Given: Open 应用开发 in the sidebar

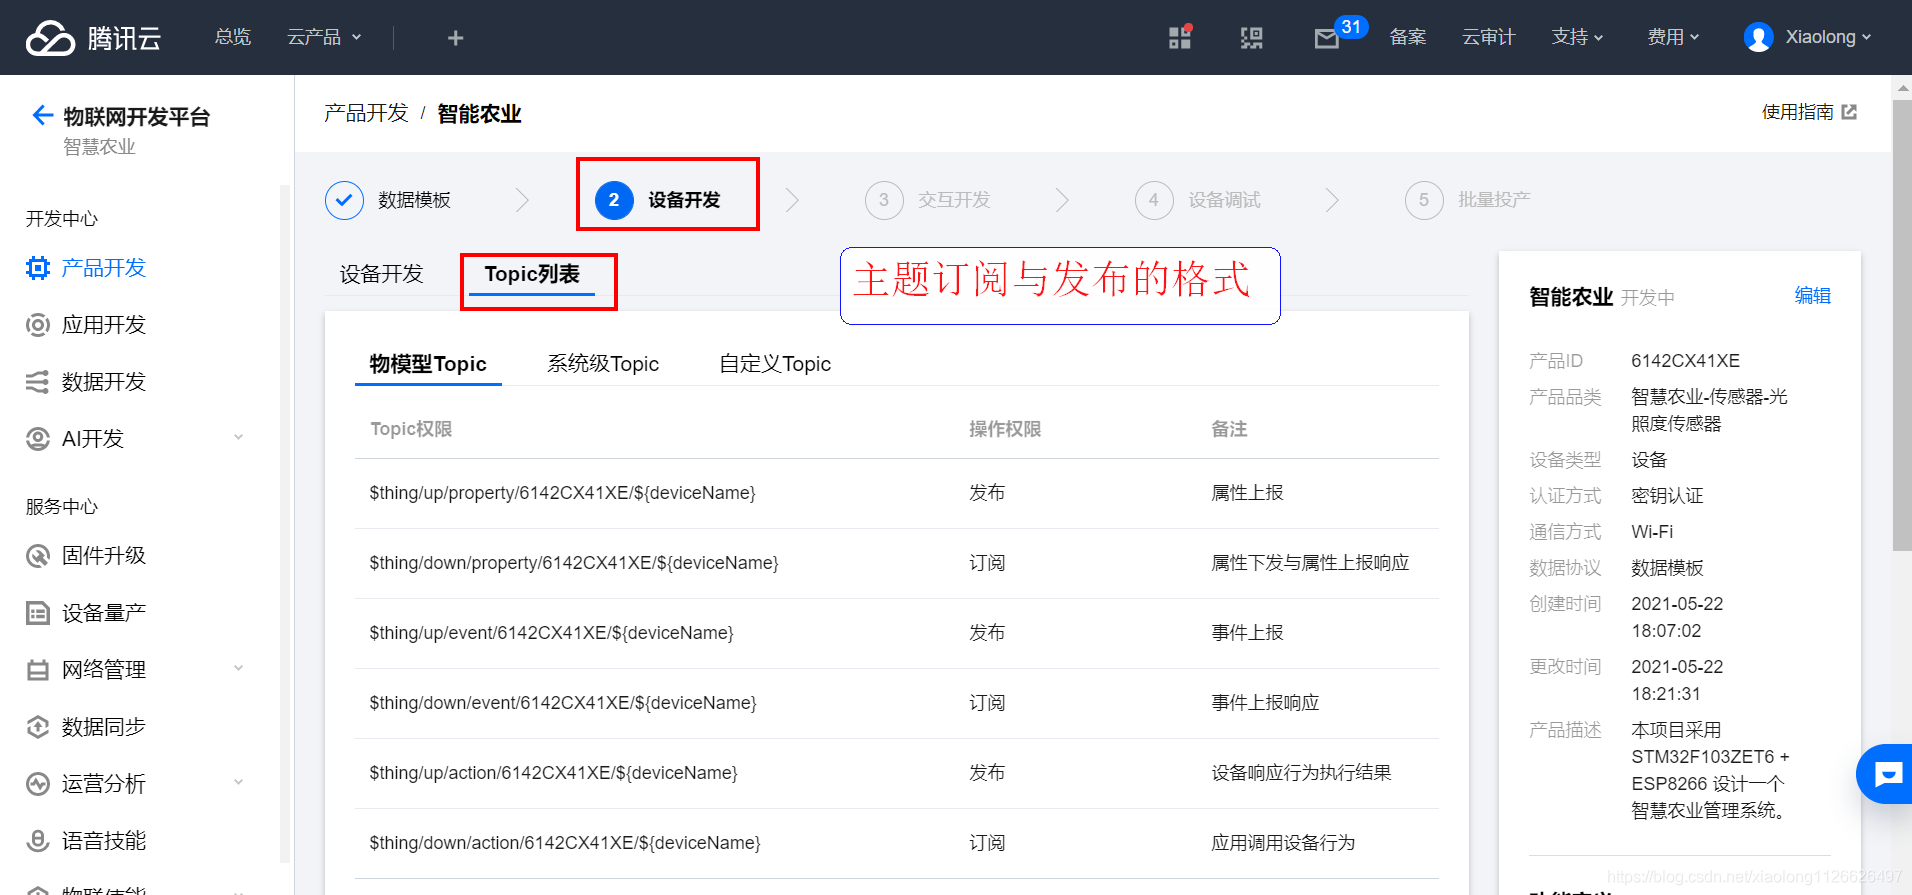Looking at the screenshot, I should pos(104,325).
